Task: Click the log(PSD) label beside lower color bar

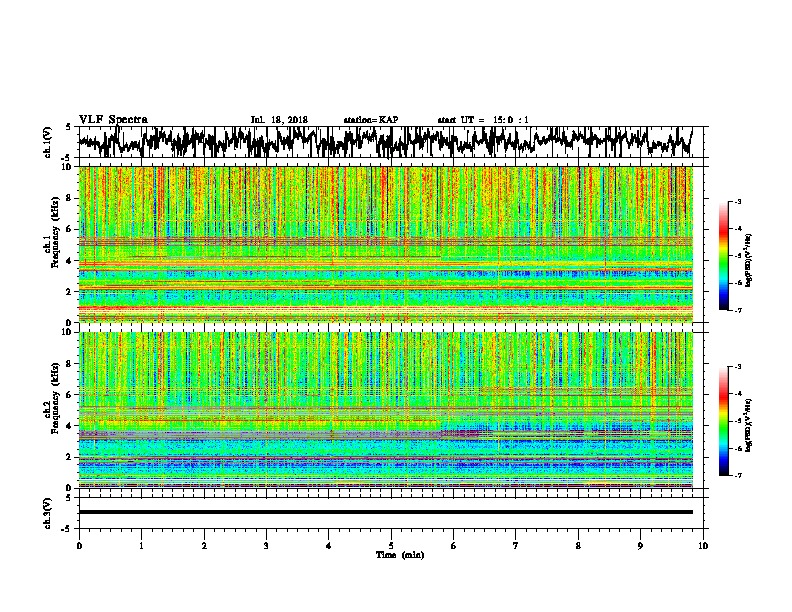Action: (x=748, y=425)
